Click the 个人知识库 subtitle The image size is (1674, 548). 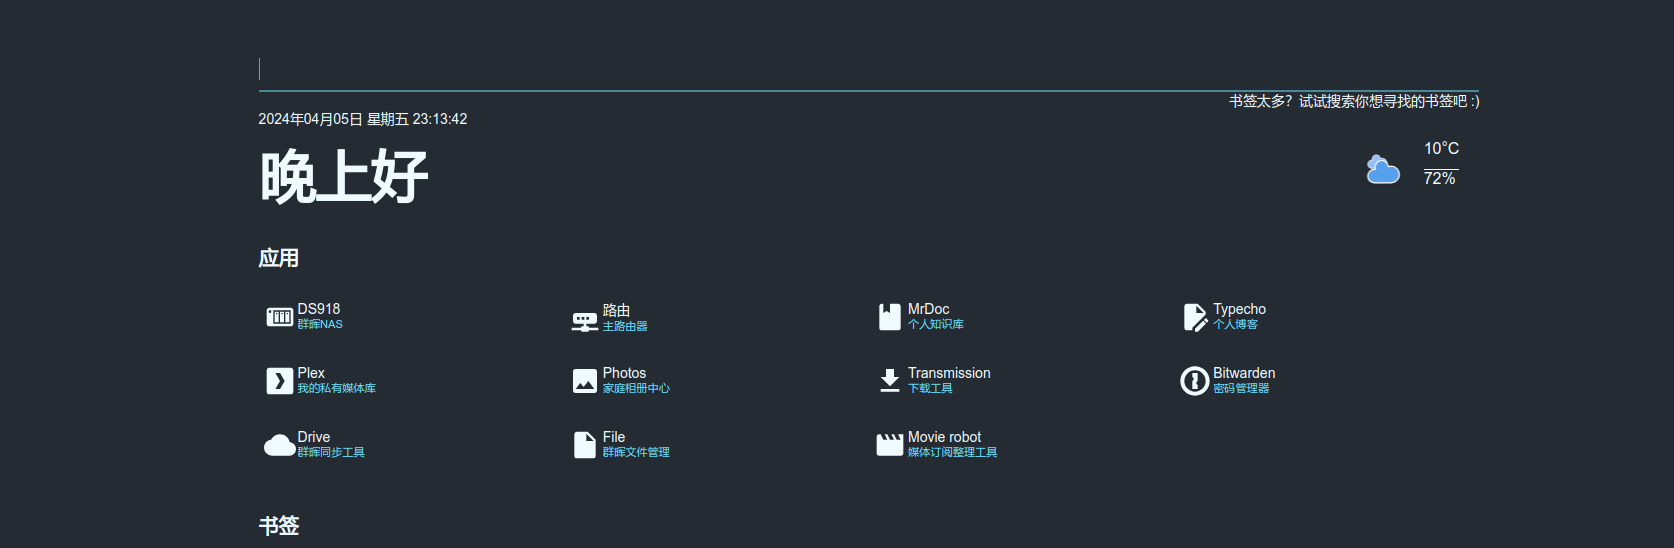point(936,324)
